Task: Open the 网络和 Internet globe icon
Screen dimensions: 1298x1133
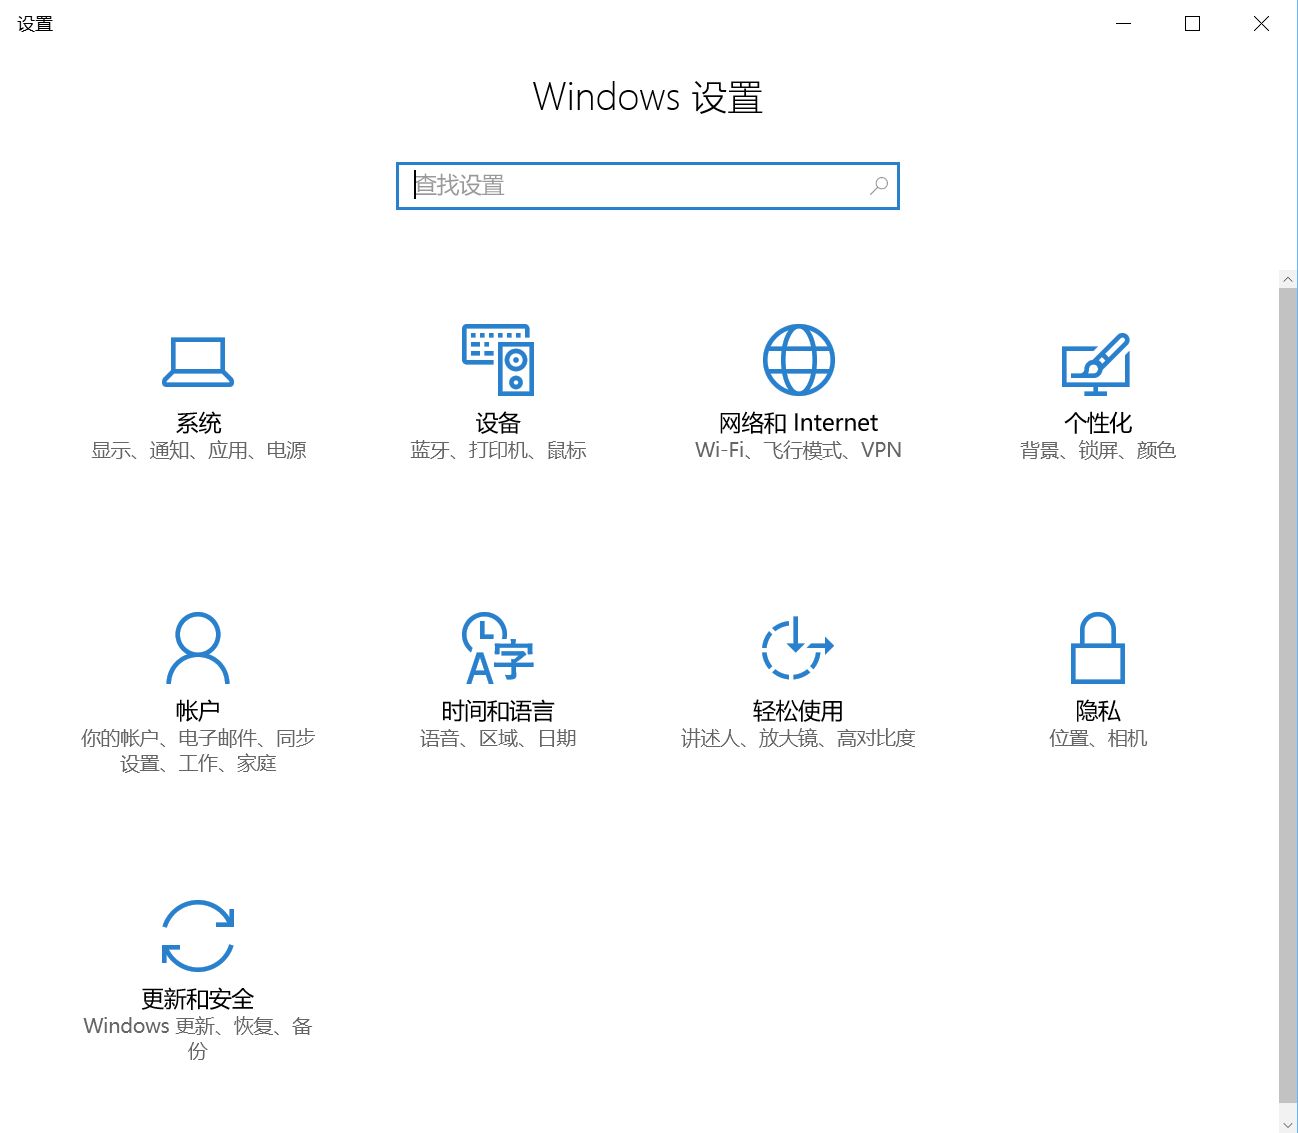Action: pyautogui.click(x=798, y=360)
